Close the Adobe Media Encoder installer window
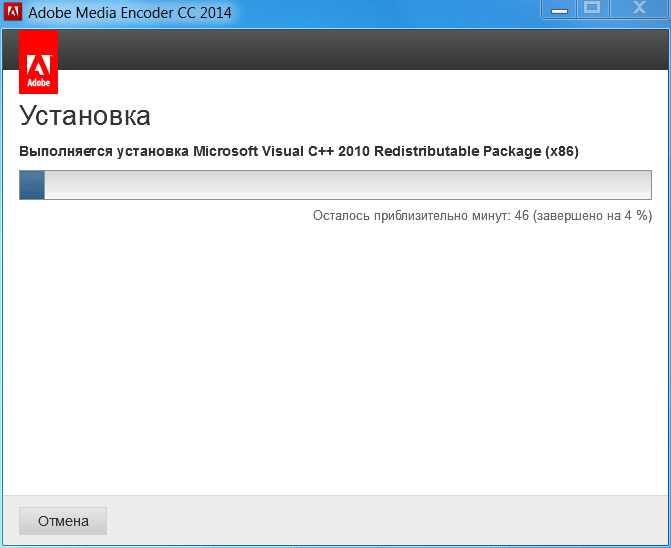This screenshot has width=671, height=548. 639,9
